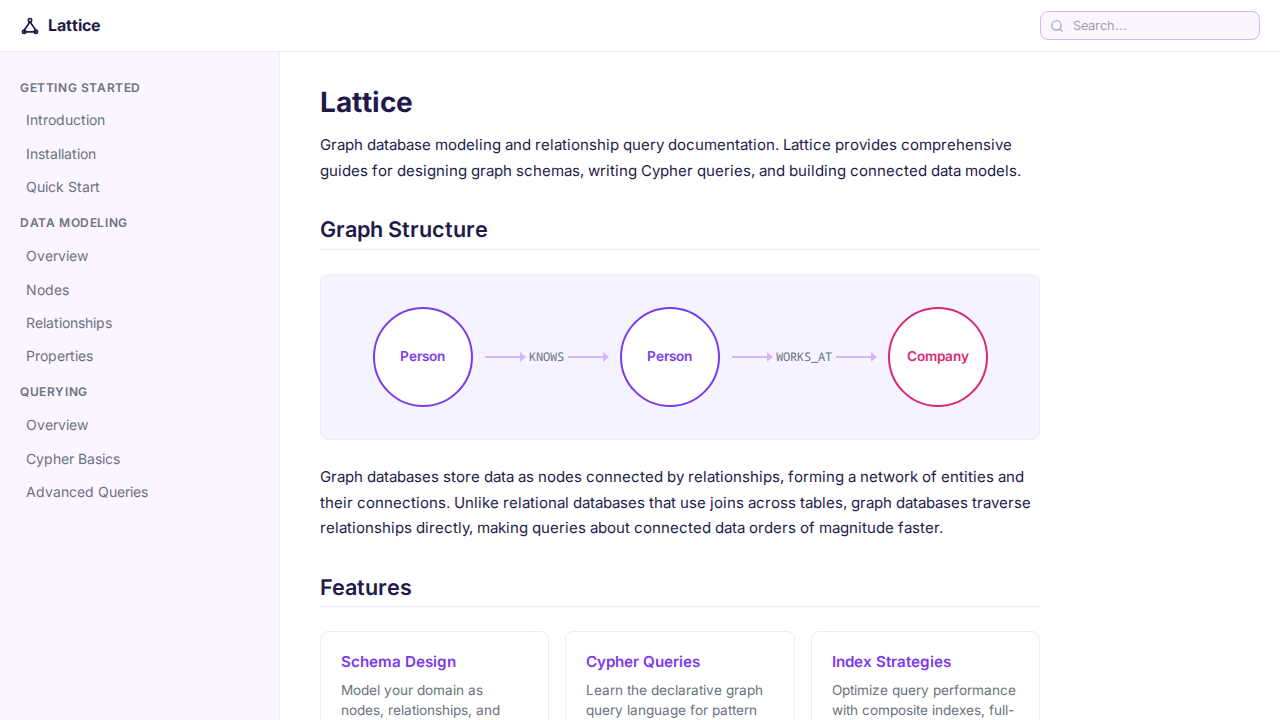Collapse the Data Modeling section header
1280x720 pixels.
(x=74, y=222)
